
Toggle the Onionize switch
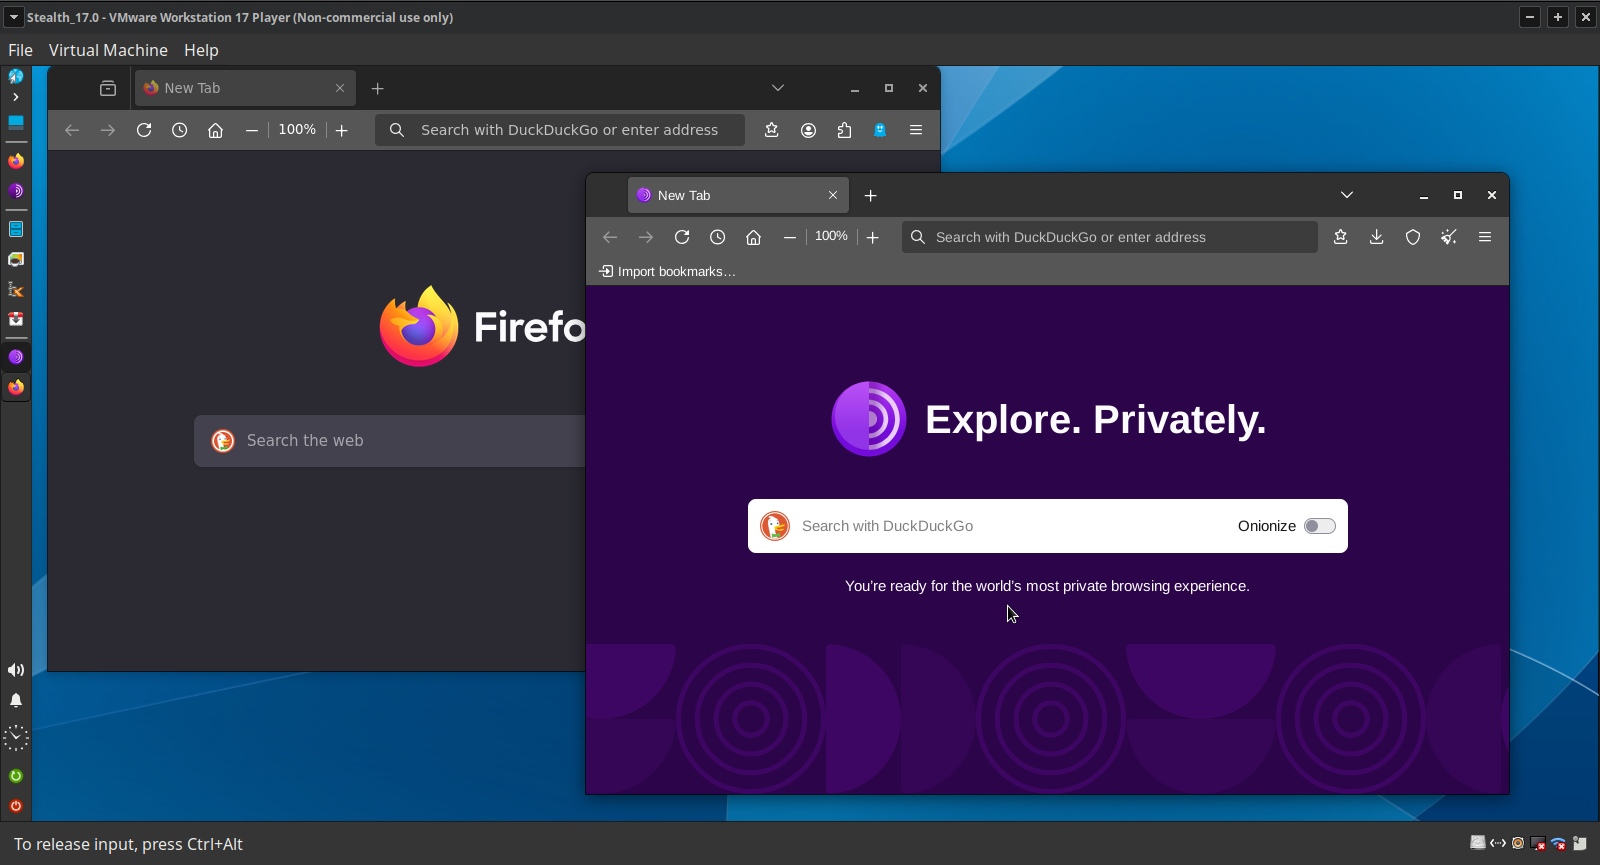1320,526
